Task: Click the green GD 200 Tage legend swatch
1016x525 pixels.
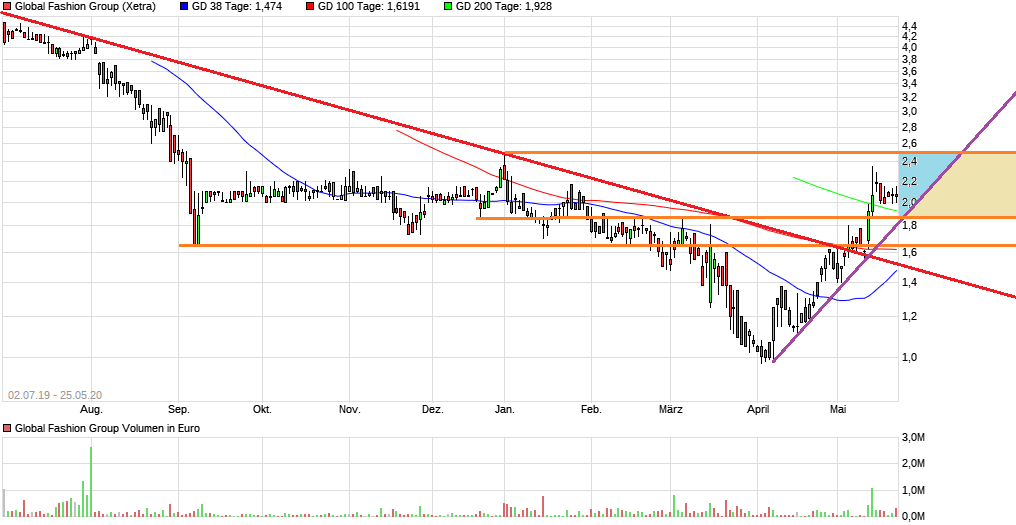Action: (x=447, y=6)
